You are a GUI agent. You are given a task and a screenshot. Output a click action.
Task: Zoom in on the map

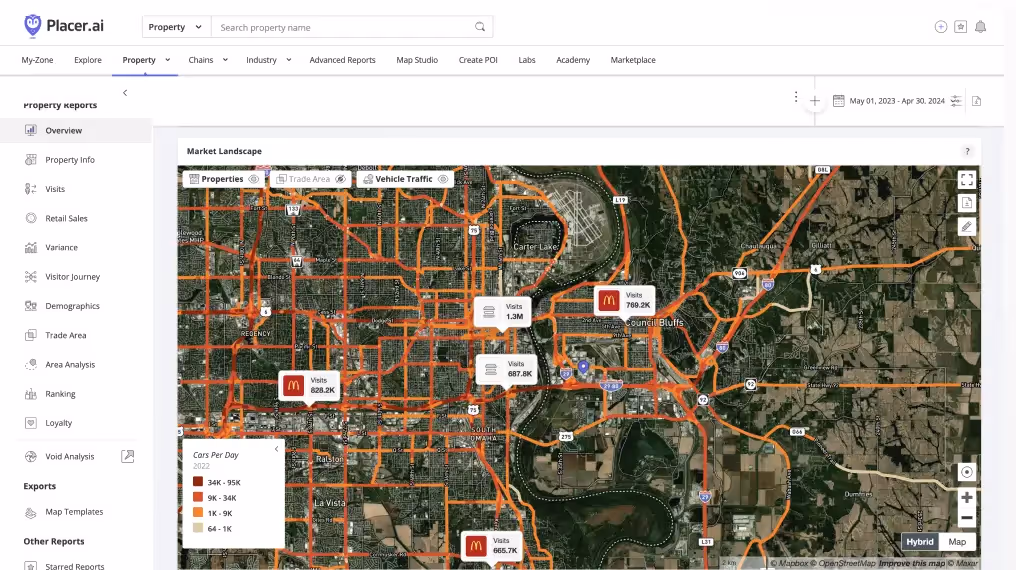click(x=967, y=497)
